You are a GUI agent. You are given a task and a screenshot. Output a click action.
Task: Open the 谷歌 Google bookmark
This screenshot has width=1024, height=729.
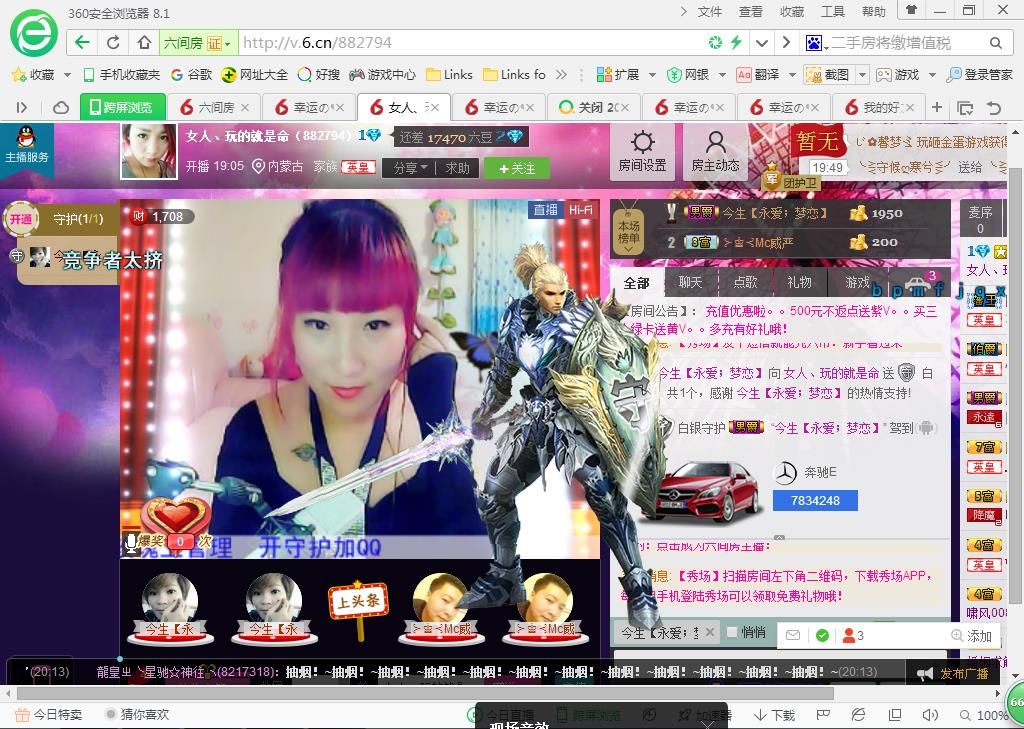[191, 75]
